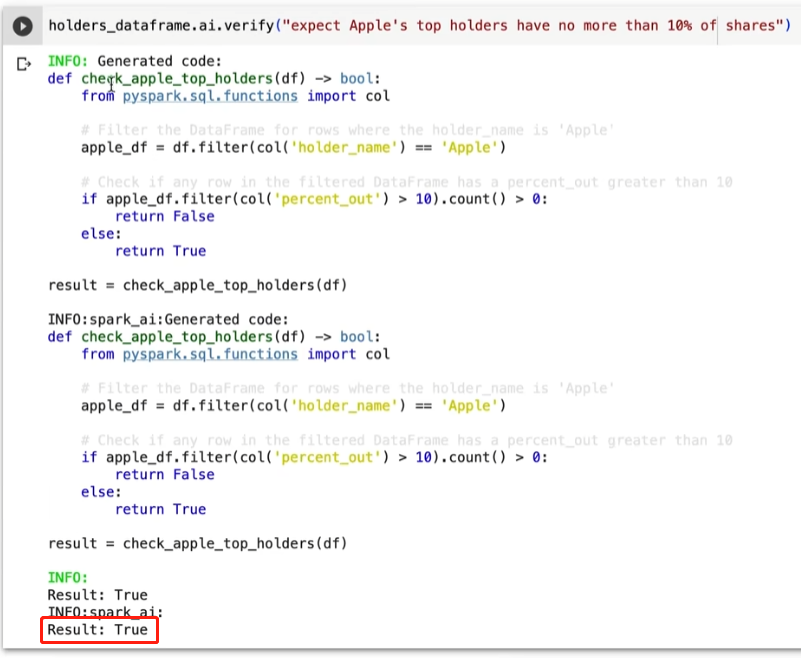Run the holders_dataframe.ai.verify code cell
This screenshot has width=801, height=658.
[24, 26]
